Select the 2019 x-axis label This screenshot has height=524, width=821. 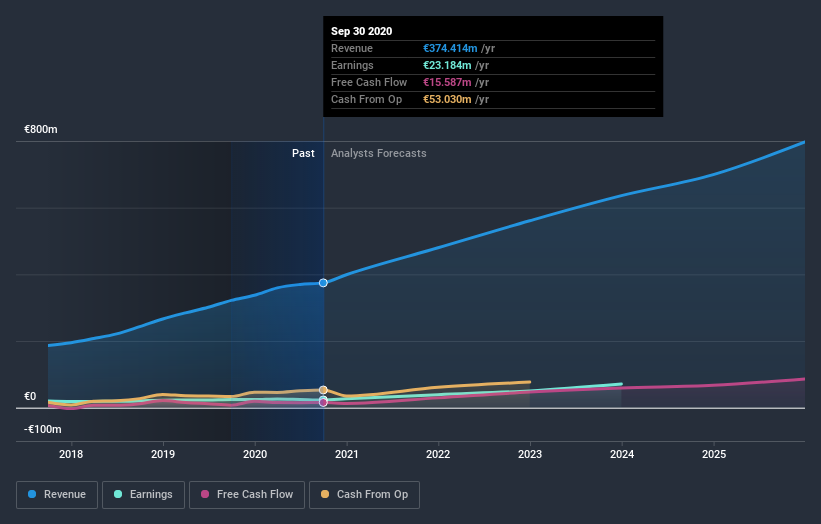(x=163, y=454)
